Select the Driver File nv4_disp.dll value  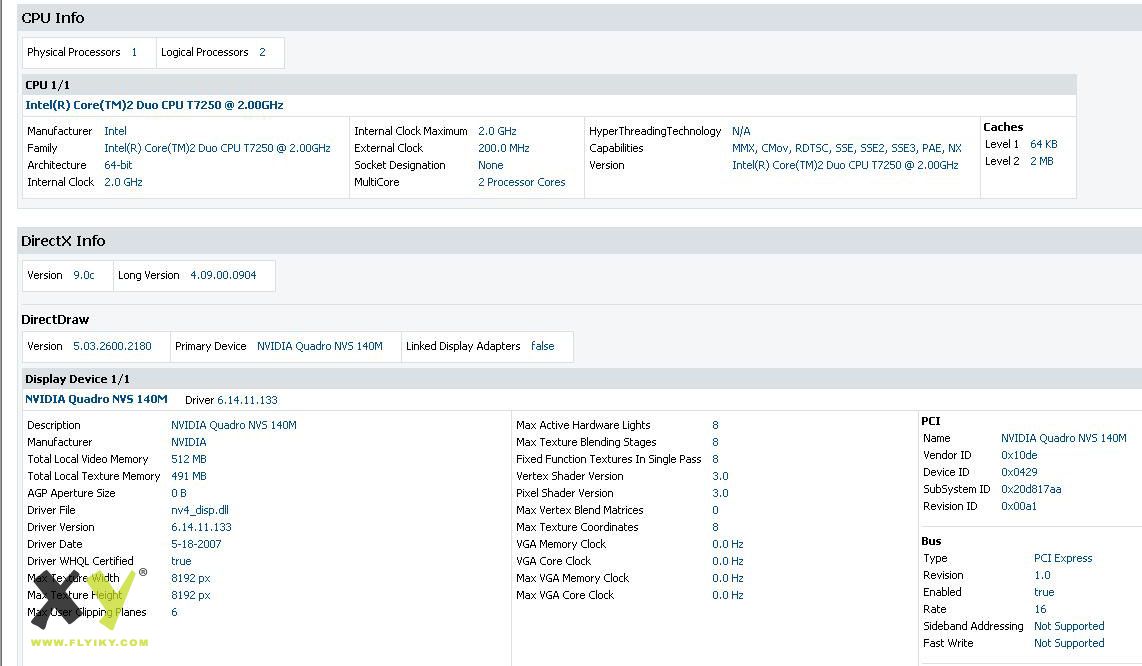coord(200,510)
